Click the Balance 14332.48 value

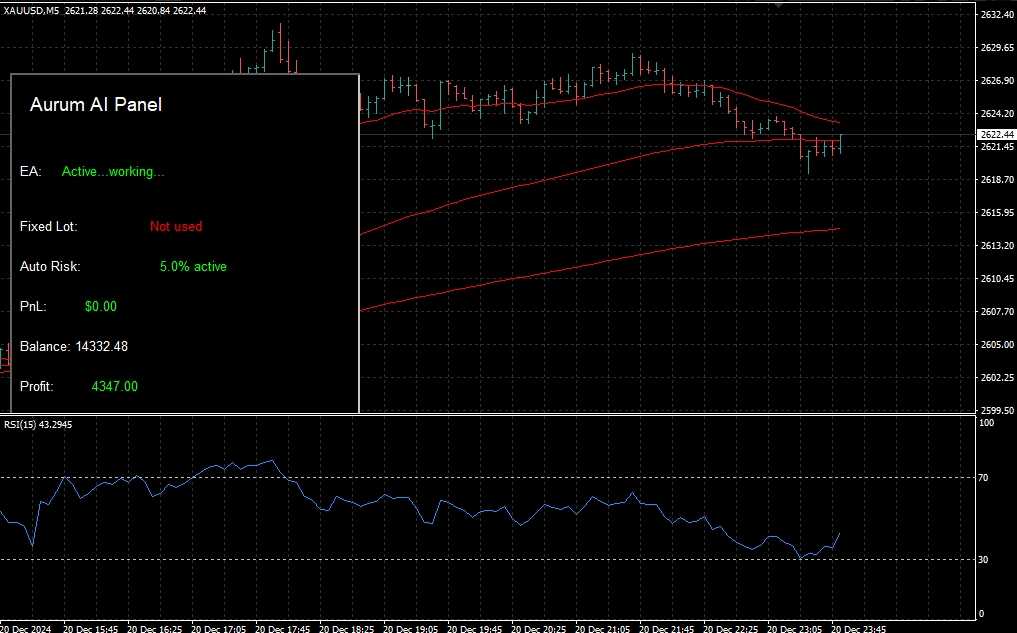point(101,347)
